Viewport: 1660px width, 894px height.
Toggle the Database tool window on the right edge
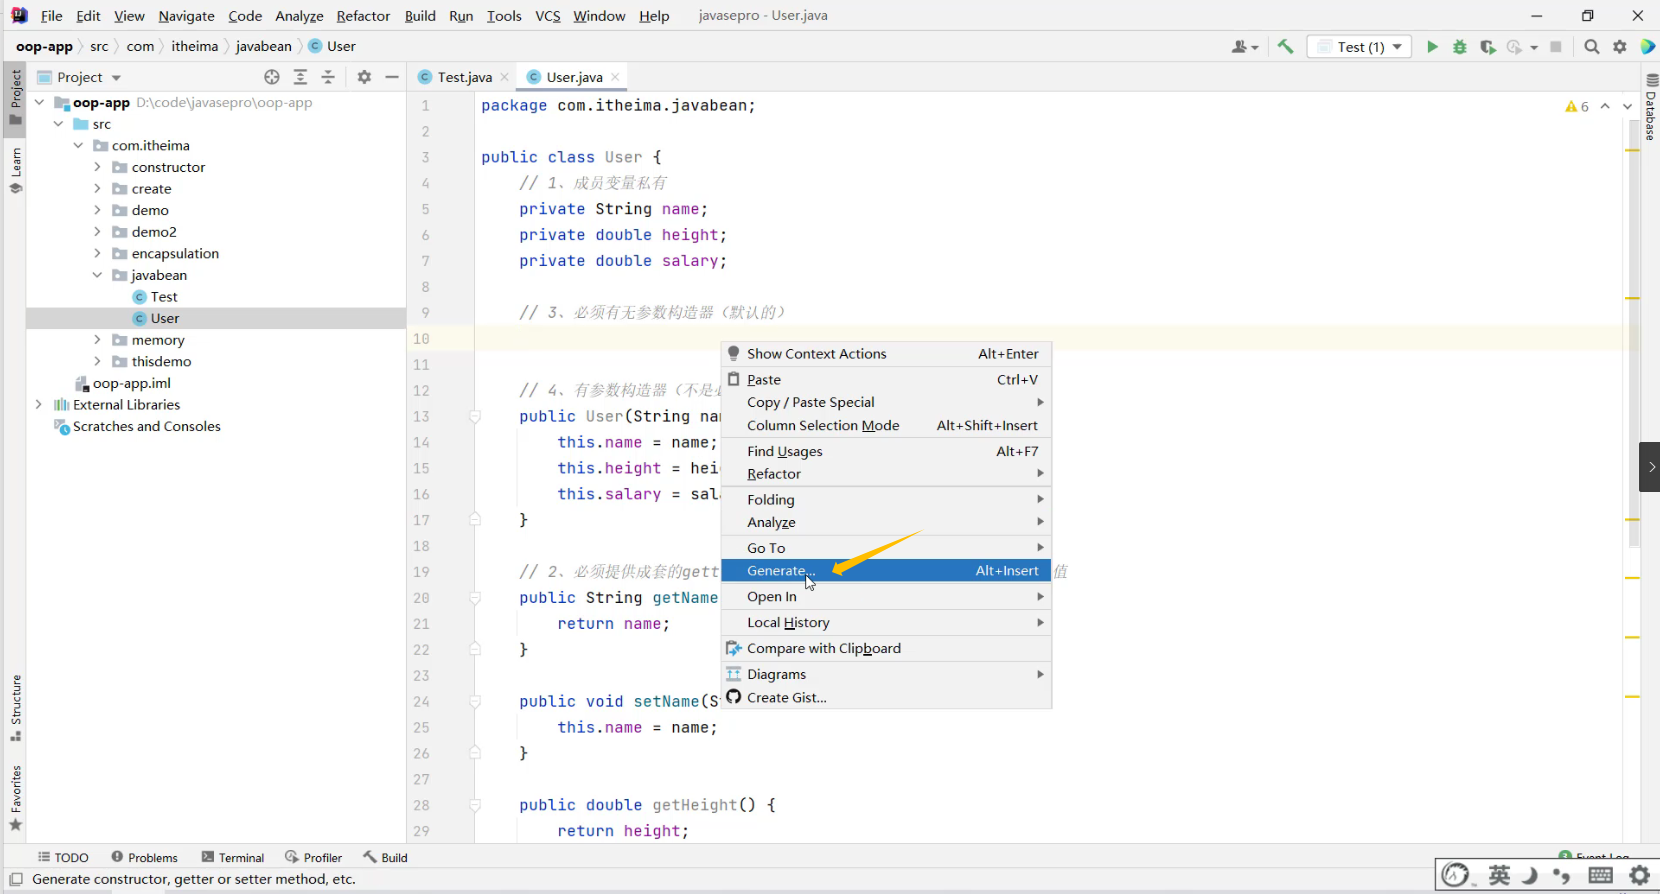[1650, 108]
